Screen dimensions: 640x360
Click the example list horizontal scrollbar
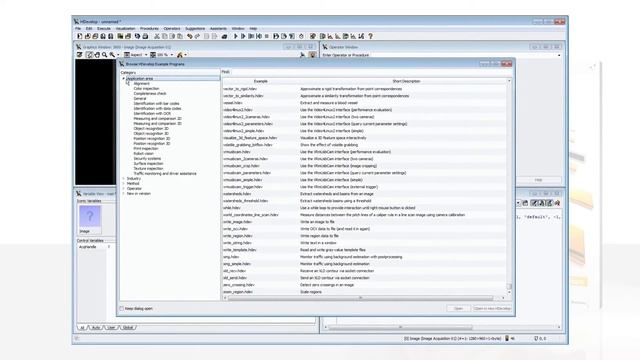360,298
